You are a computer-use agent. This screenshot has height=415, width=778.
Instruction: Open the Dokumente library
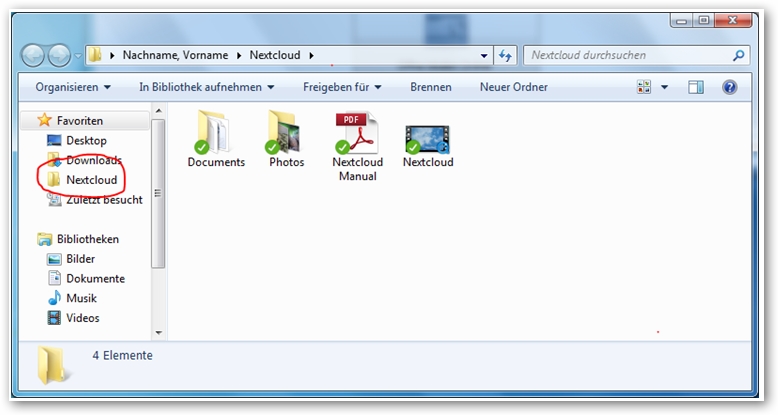pyautogui.click(x=95, y=278)
